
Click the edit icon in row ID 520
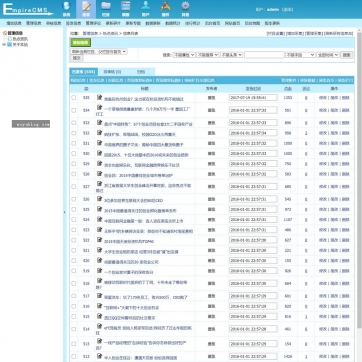tap(99, 260)
